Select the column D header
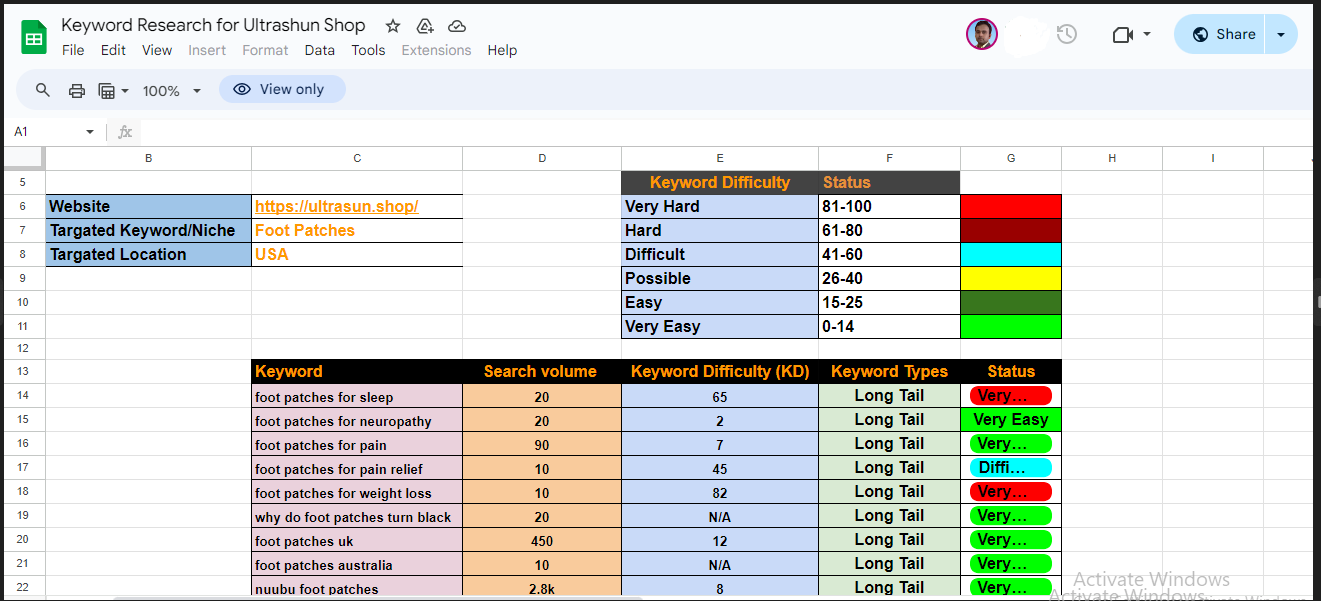The image size is (1321, 601). pos(542,158)
